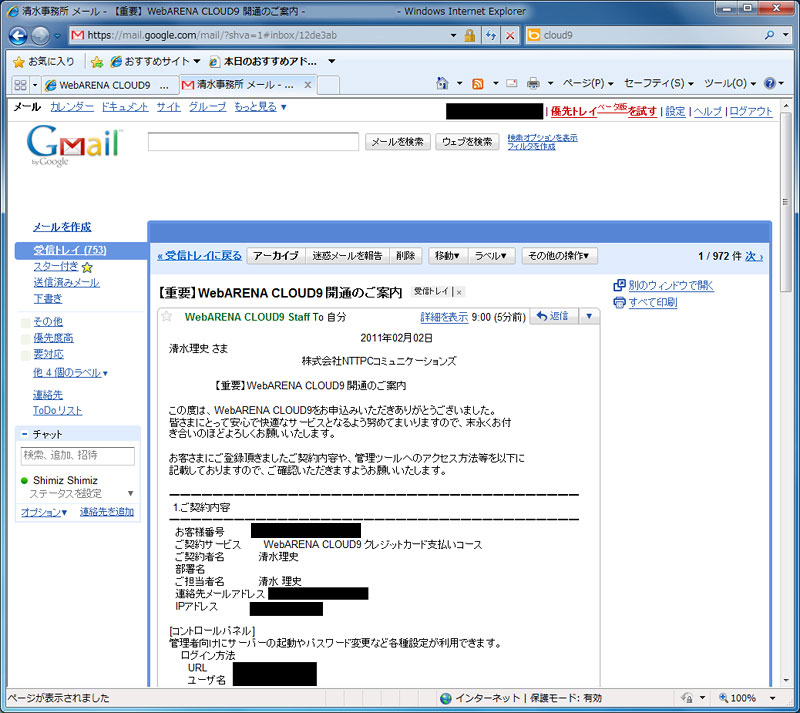Screen dimensions: 800x713
Task: Open the ページ(P) menu
Action: [588, 83]
